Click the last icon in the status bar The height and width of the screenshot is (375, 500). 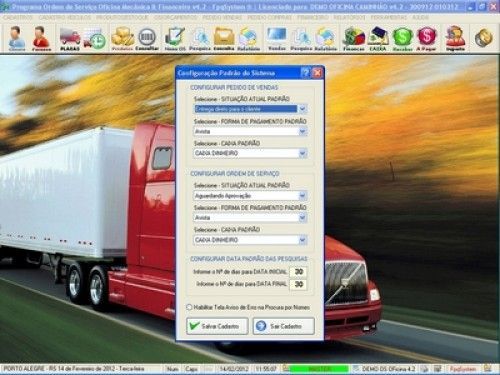click(x=488, y=368)
